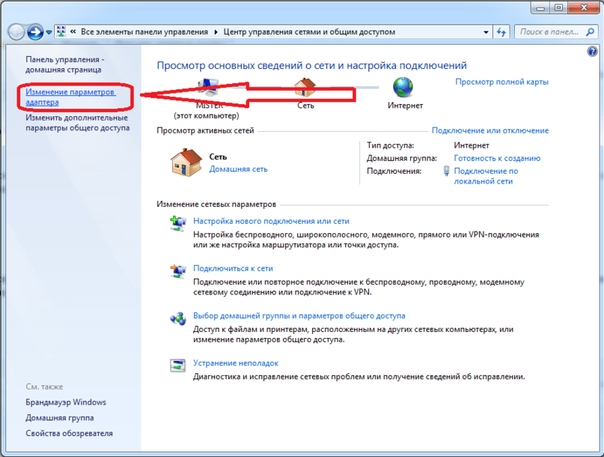Open Домашняя группа sidebar link

coord(60,418)
